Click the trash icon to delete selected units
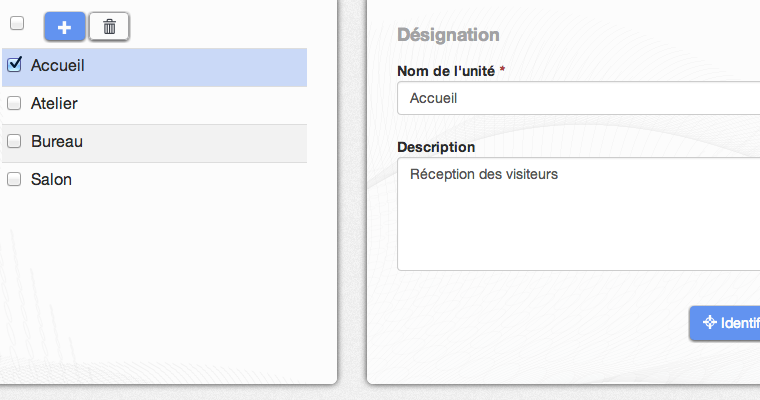 [x=110, y=27]
